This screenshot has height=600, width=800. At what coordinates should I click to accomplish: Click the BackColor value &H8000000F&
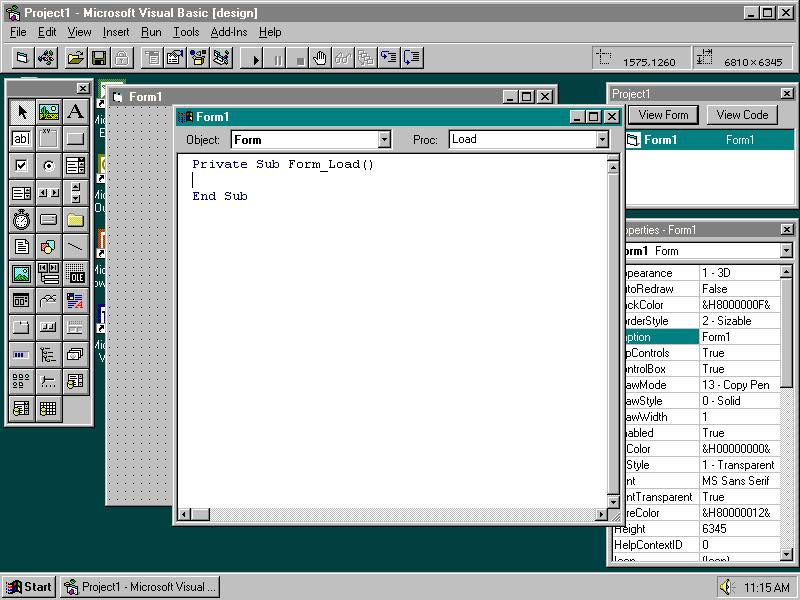coord(739,305)
